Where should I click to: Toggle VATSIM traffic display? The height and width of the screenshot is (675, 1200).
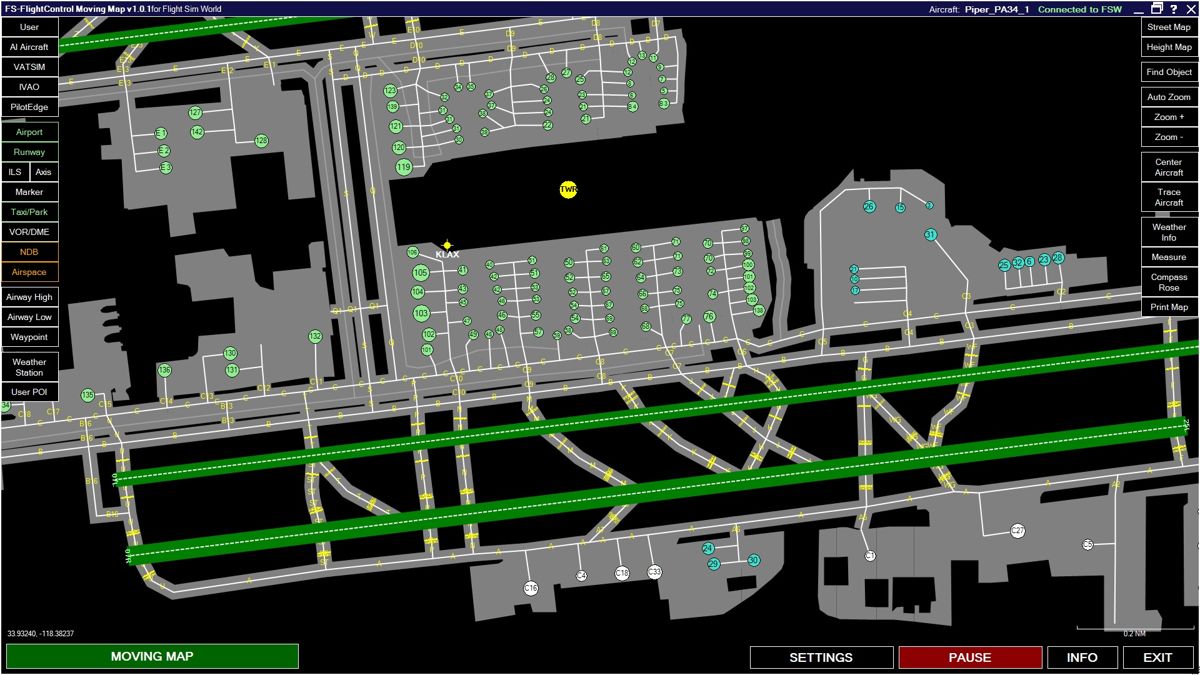click(29, 67)
